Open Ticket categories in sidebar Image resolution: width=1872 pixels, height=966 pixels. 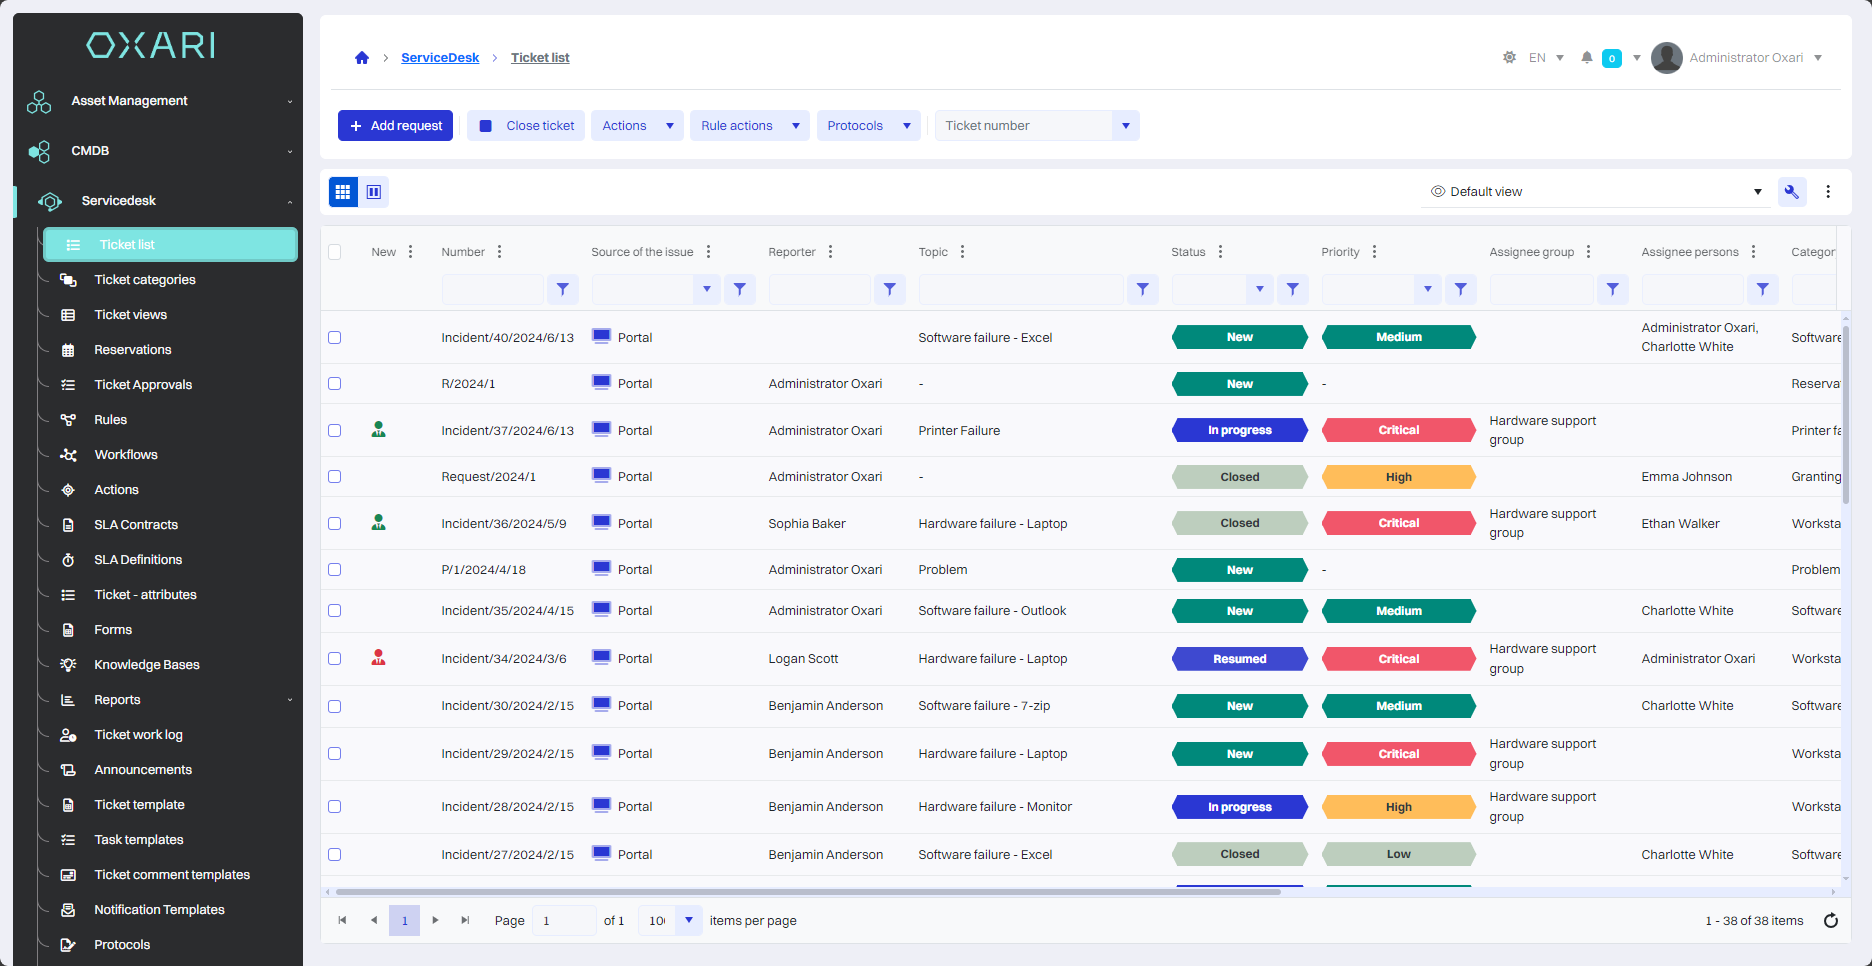point(145,280)
